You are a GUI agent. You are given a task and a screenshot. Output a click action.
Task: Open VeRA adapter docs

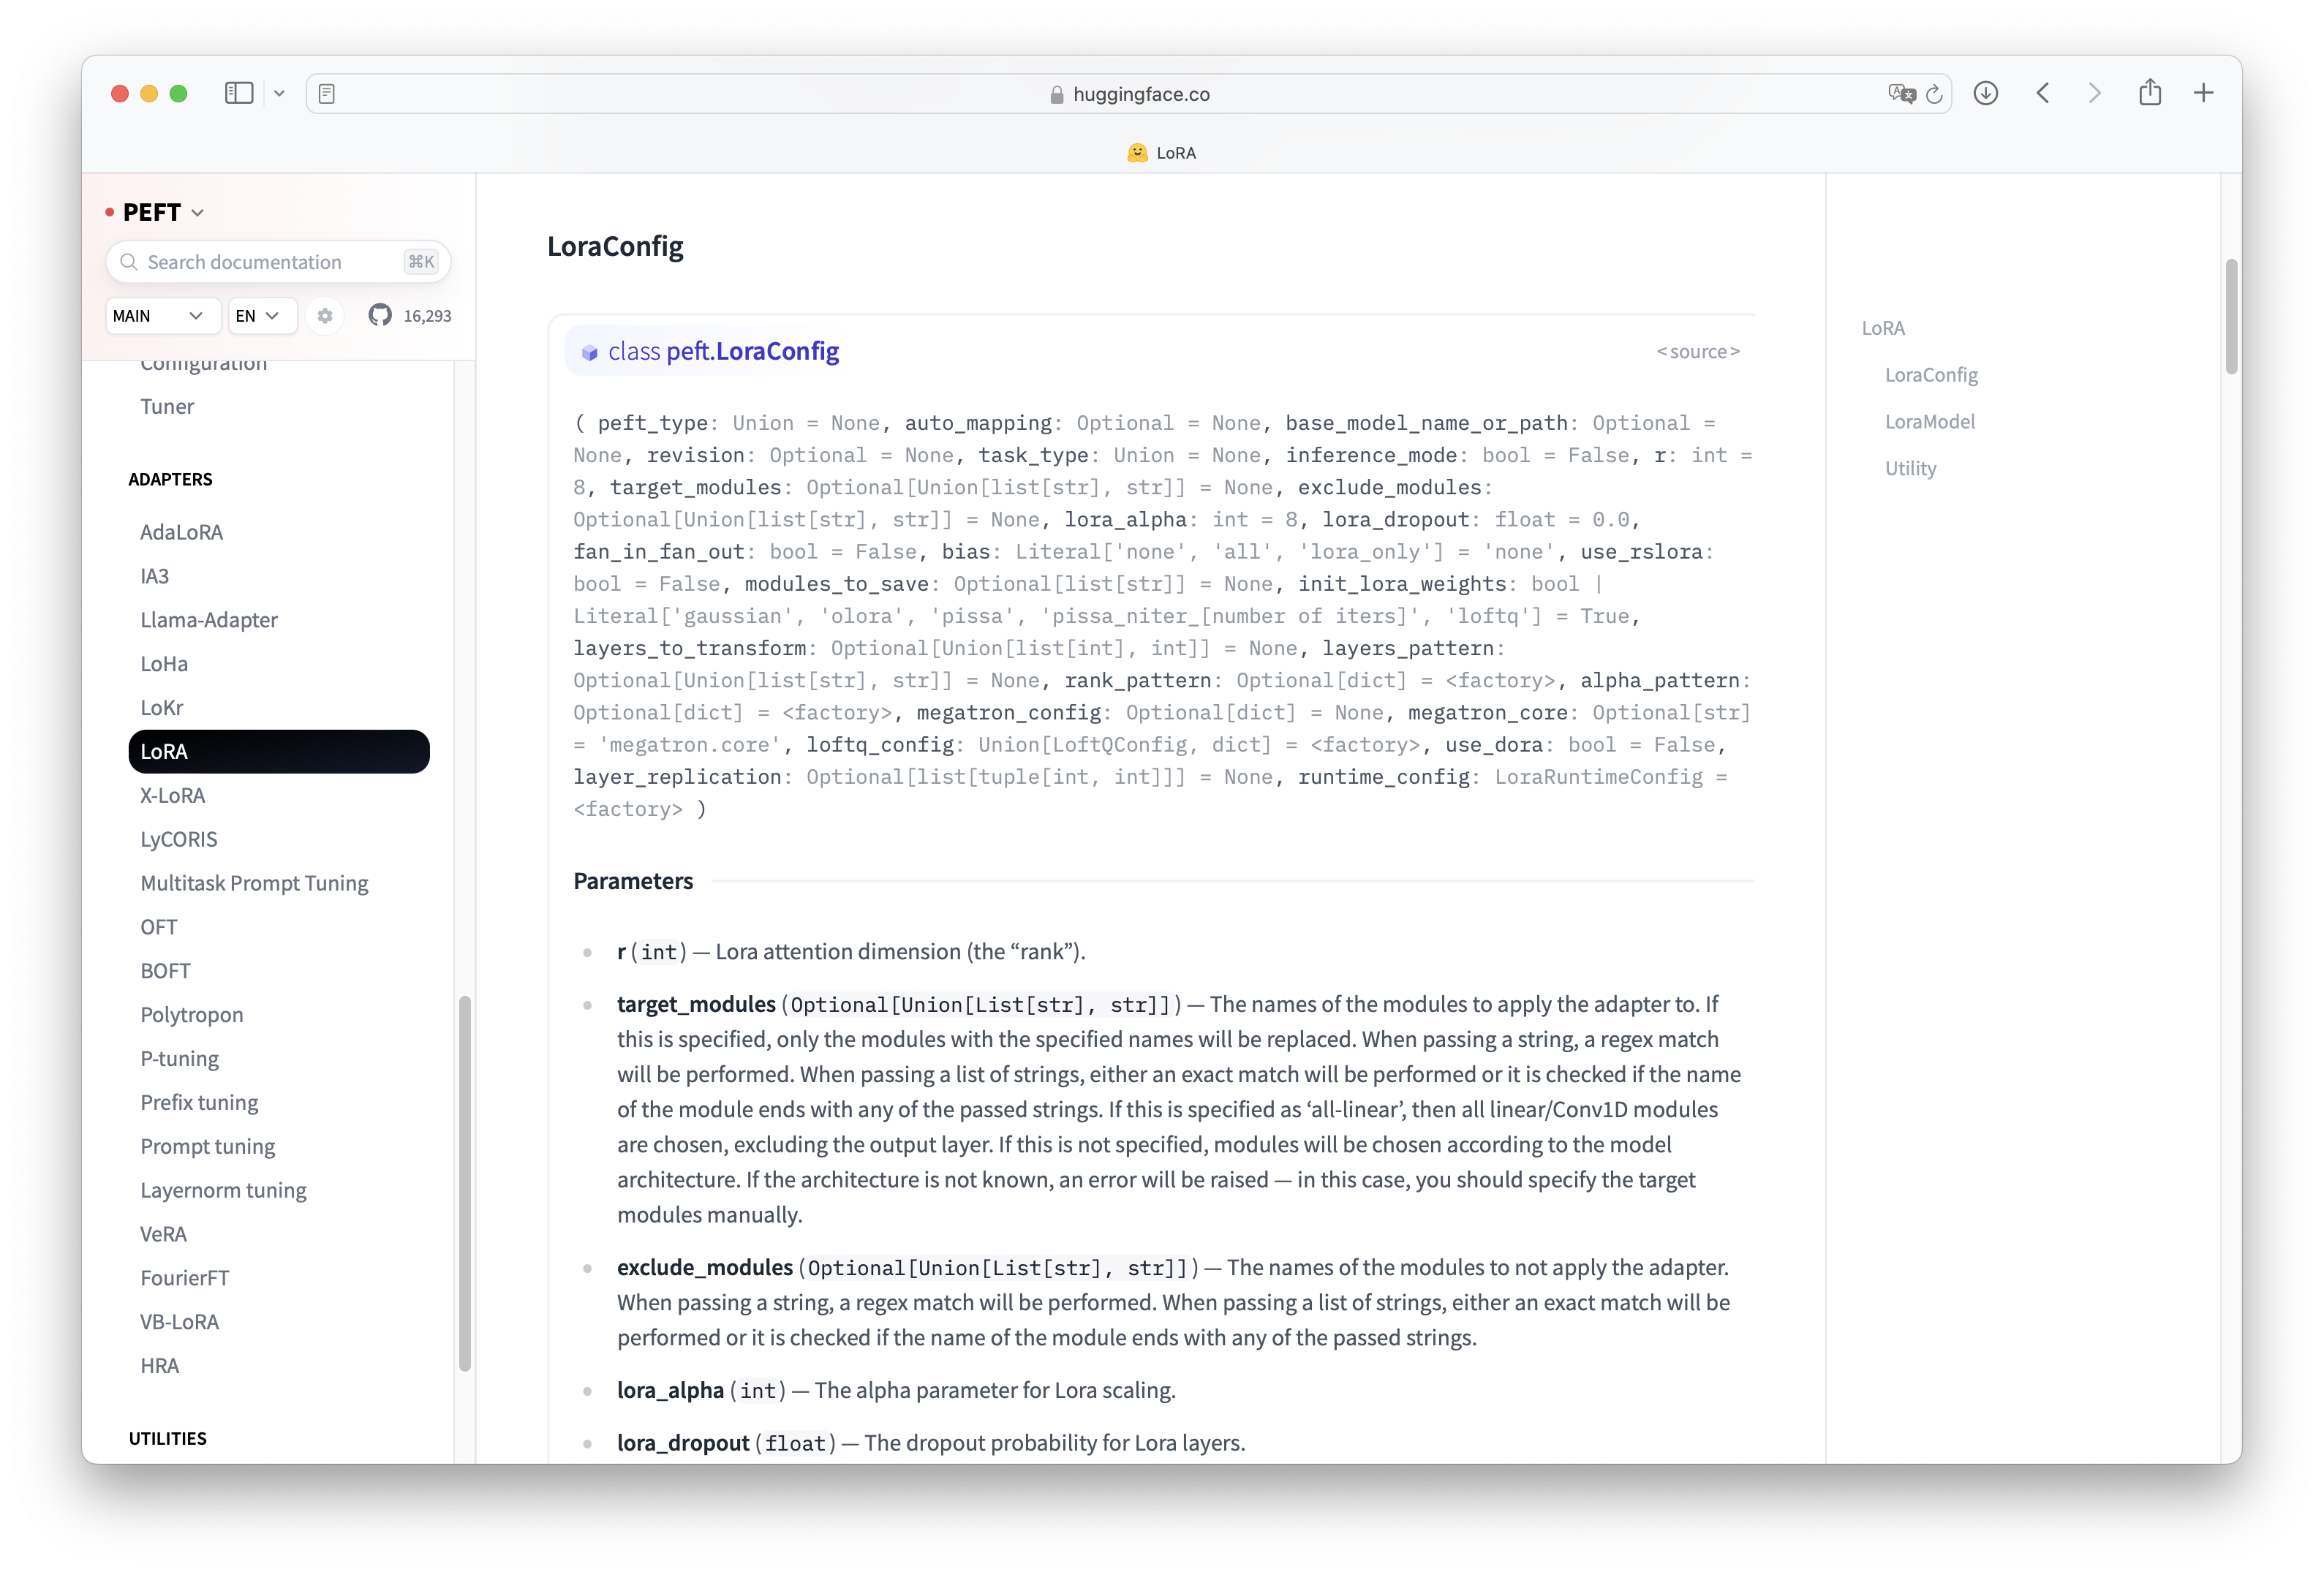163,1234
